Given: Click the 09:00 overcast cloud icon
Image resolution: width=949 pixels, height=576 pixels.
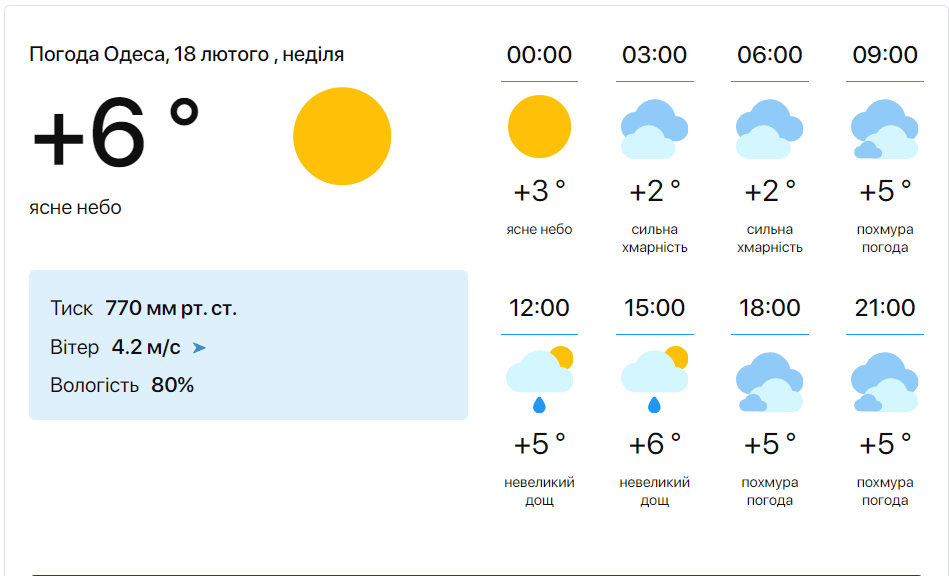Looking at the screenshot, I should (x=884, y=129).
